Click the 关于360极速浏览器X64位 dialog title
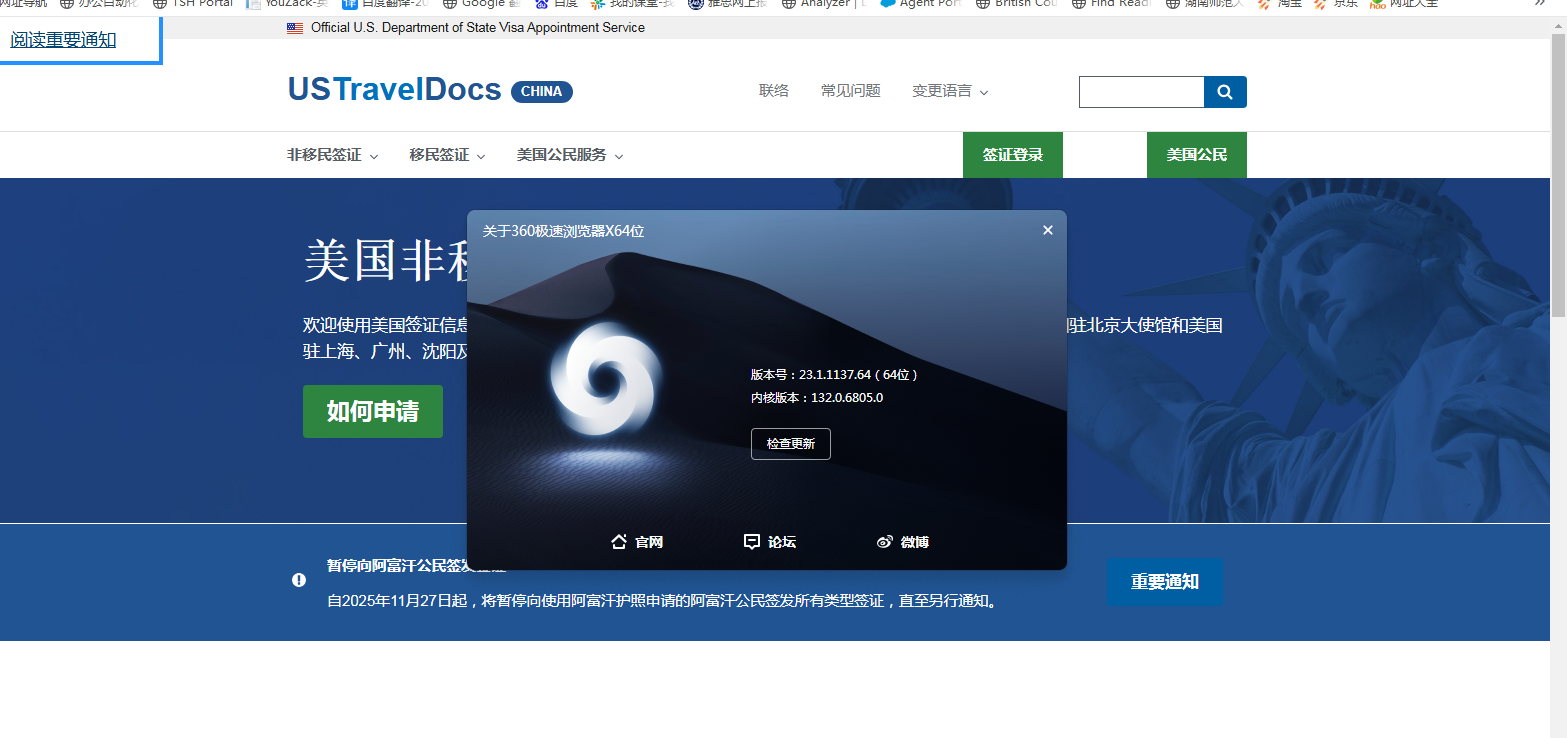 tap(563, 231)
